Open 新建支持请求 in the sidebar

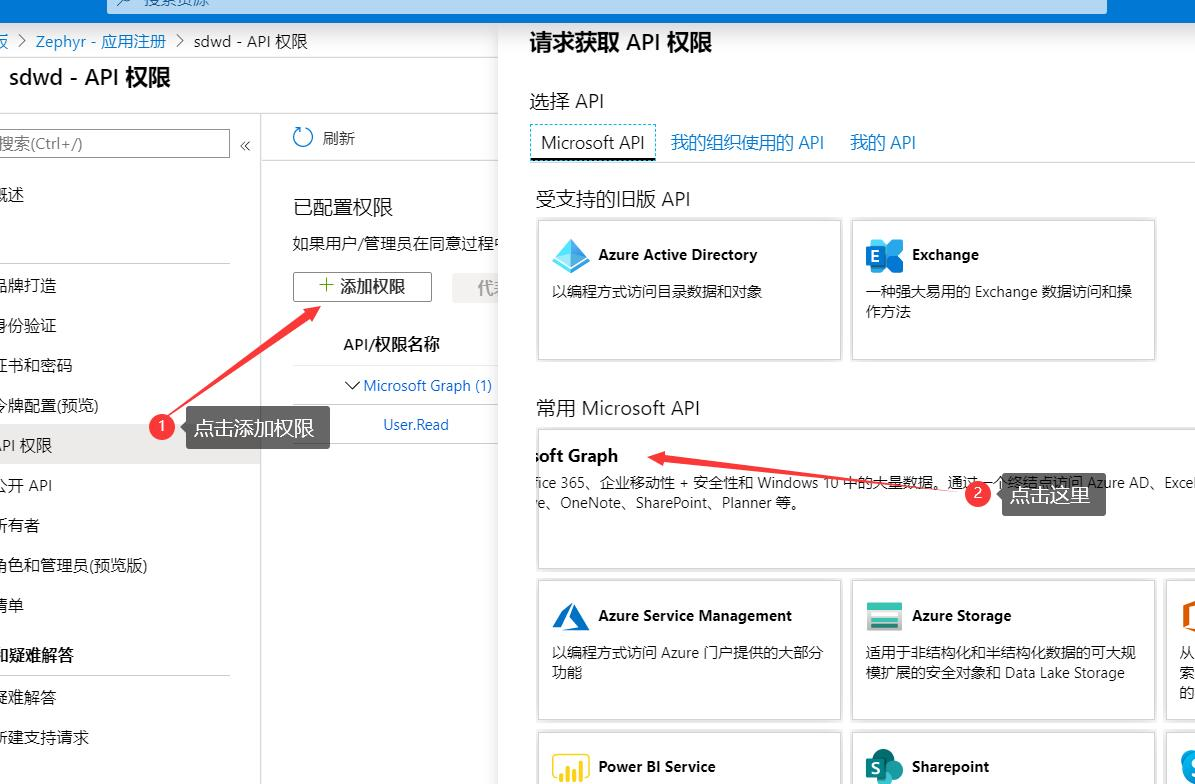pyautogui.click(x=44, y=737)
